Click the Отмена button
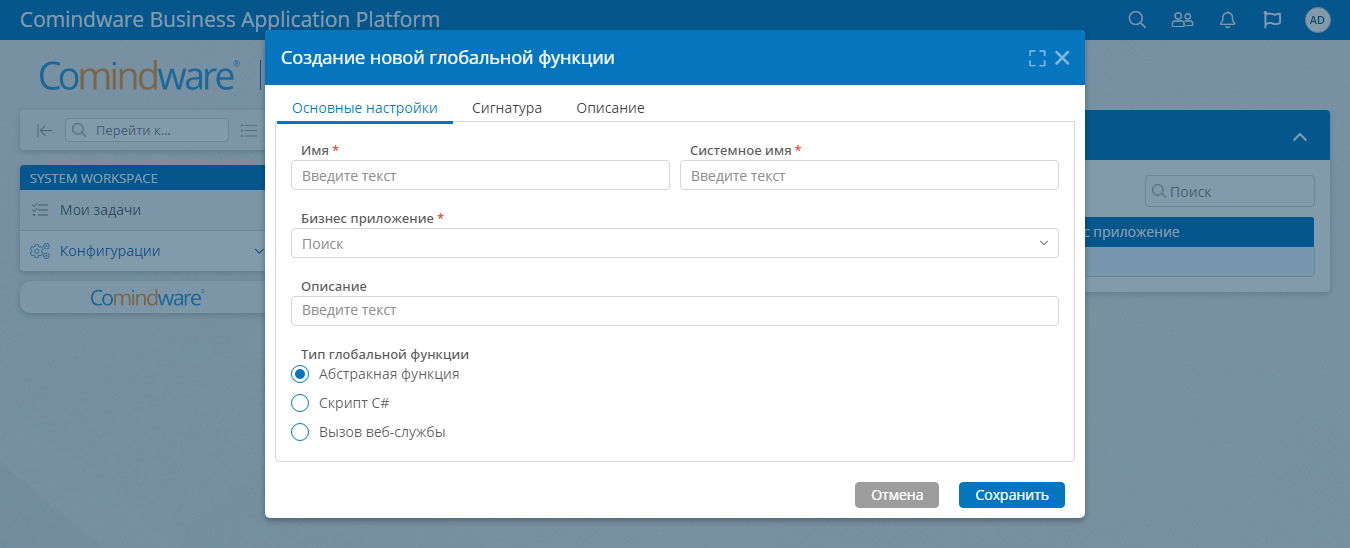Image resolution: width=1350 pixels, height=548 pixels. (x=896, y=495)
